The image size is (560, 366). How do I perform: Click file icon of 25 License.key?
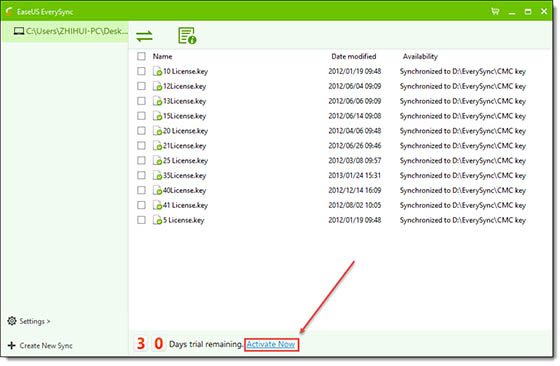(157, 161)
